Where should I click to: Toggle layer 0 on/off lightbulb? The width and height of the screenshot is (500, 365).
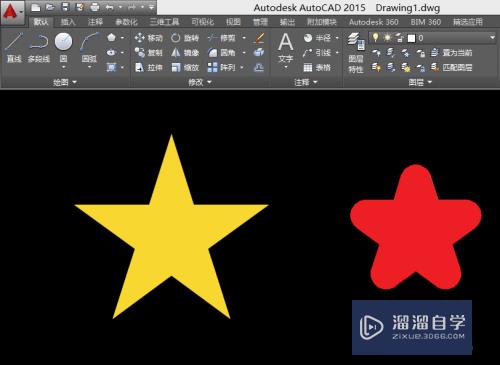click(376, 38)
